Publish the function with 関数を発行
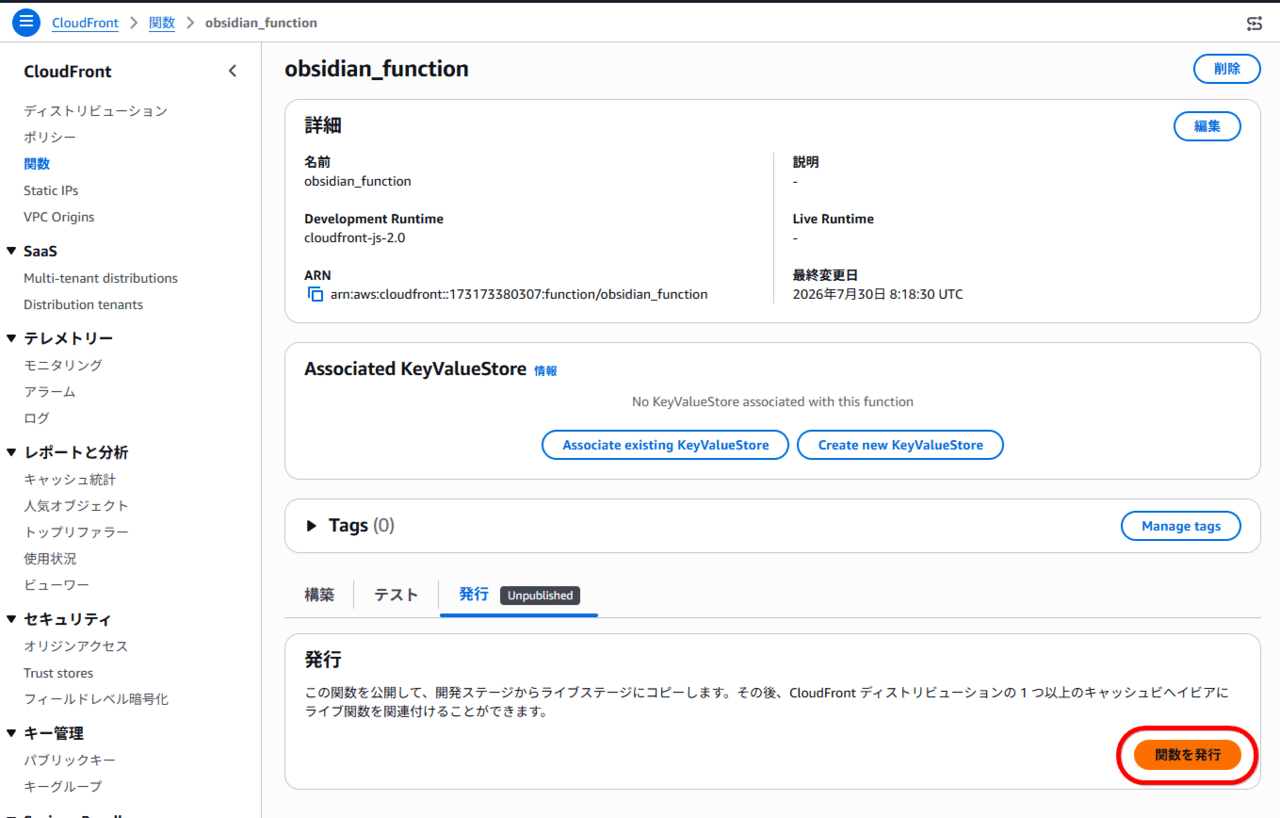Viewport: 1280px width, 818px height. click(x=1188, y=755)
